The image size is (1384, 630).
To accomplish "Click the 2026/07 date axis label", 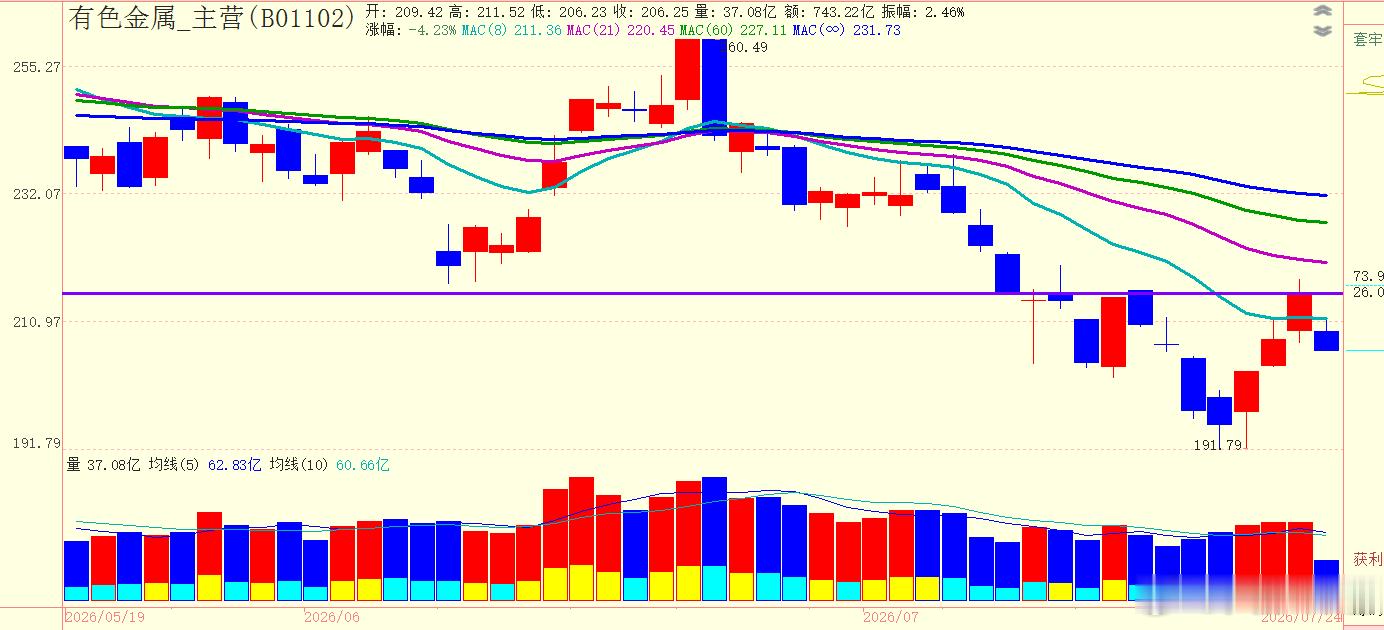I will click(x=890, y=617).
